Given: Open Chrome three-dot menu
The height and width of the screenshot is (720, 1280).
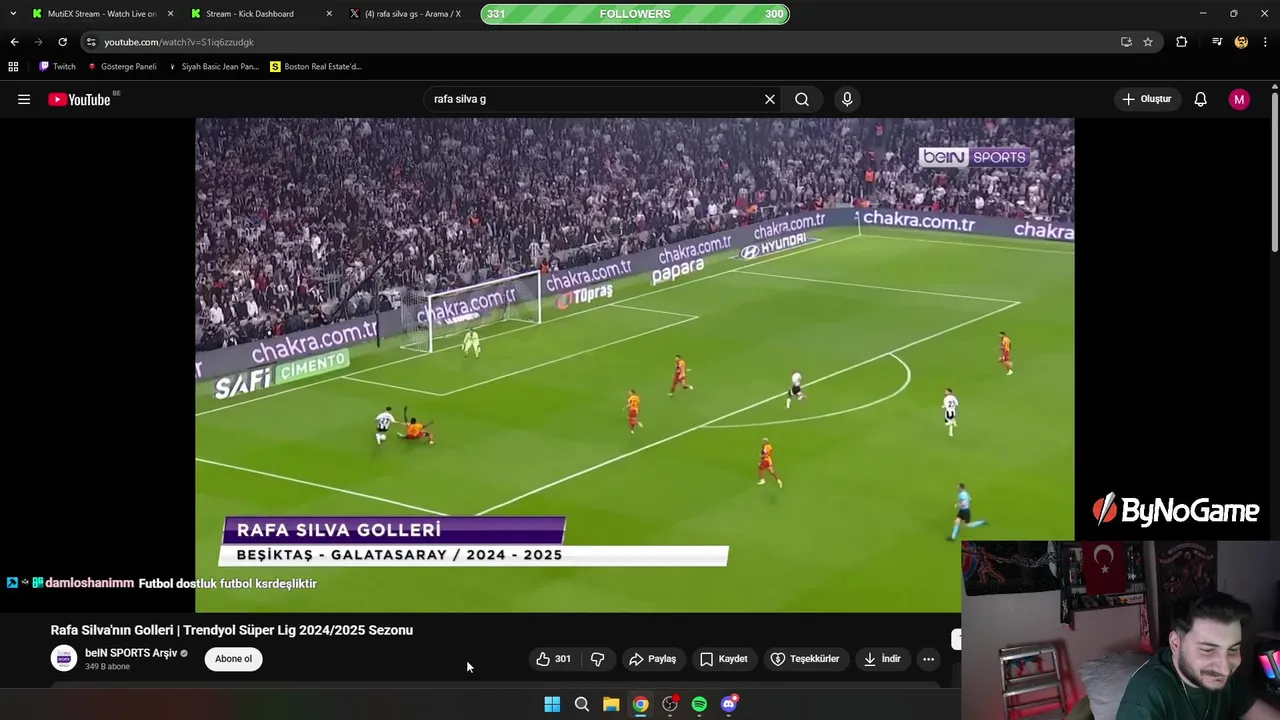Looking at the screenshot, I should click(x=1266, y=42).
